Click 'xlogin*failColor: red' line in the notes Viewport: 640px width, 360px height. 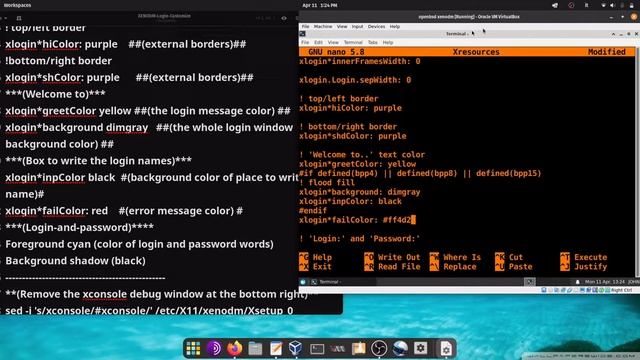pyautogui.click(x=124, y=211)
